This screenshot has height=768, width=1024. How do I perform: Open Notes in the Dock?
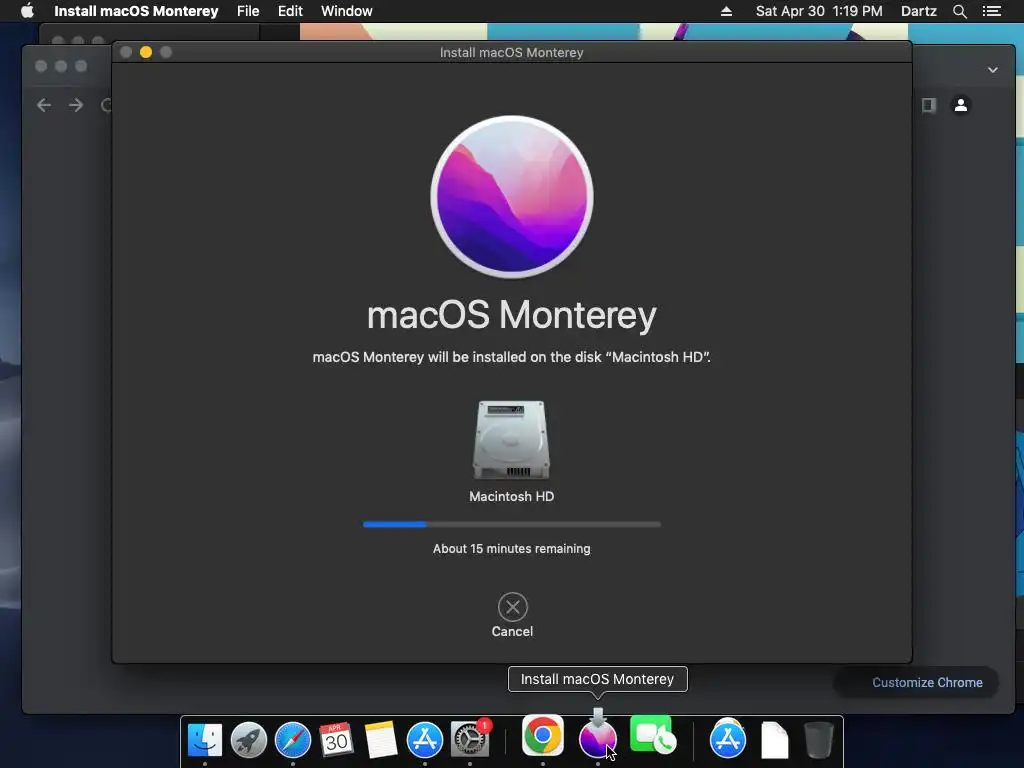(x=381, y=740)
